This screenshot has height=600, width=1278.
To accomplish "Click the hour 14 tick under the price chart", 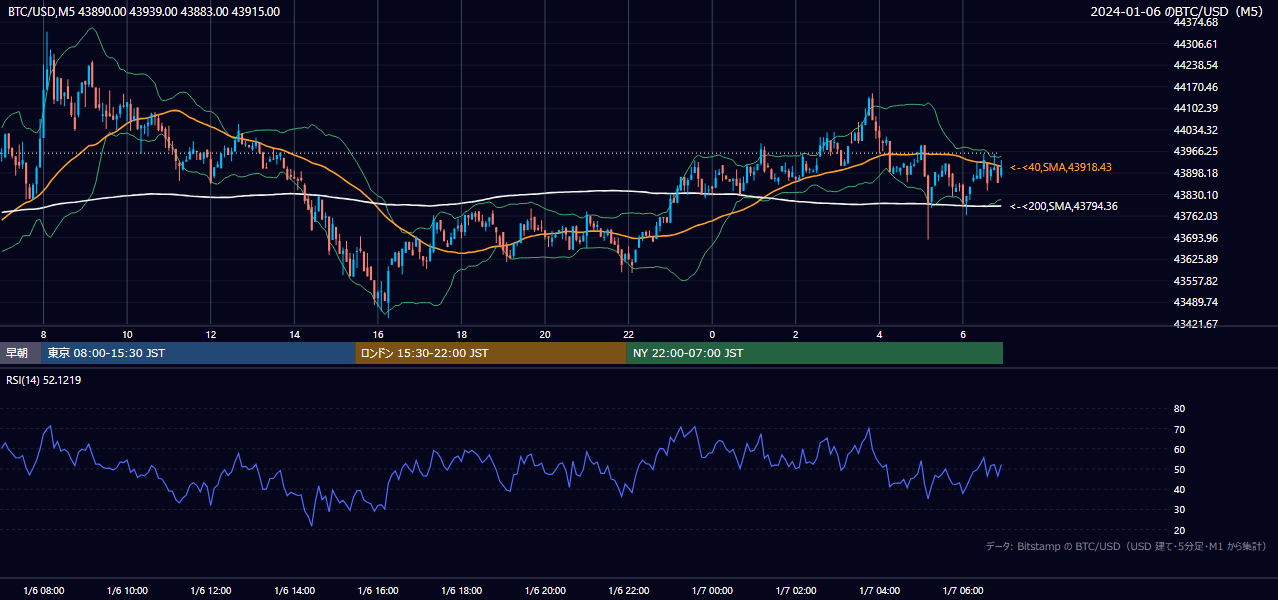I will coord(294,334).
